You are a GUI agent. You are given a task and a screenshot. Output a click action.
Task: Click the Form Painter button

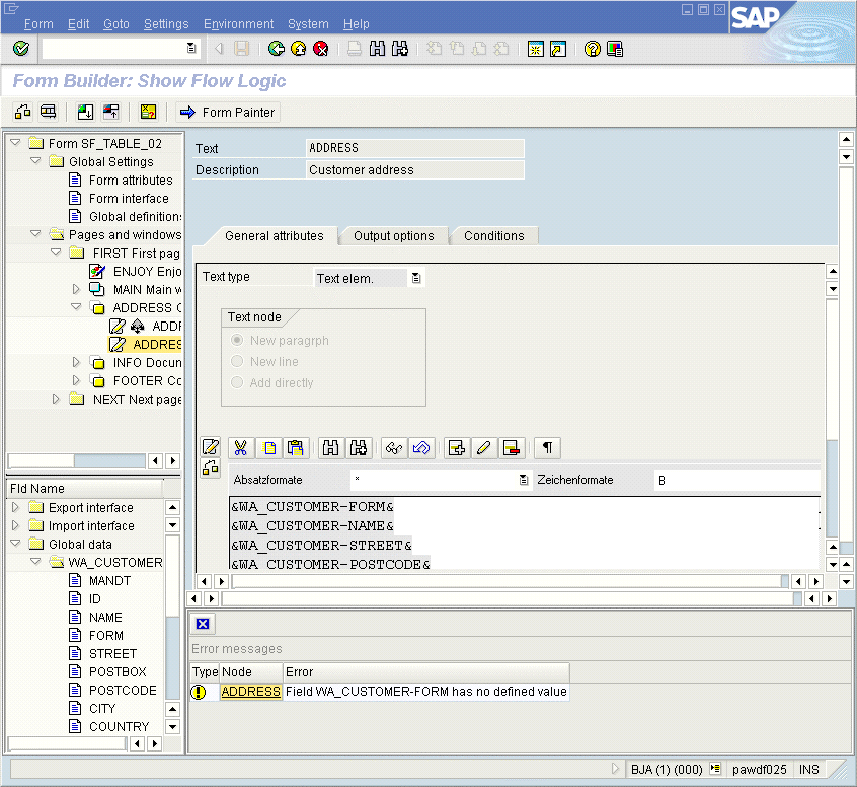pyautogui.click(x=228, y=112)
